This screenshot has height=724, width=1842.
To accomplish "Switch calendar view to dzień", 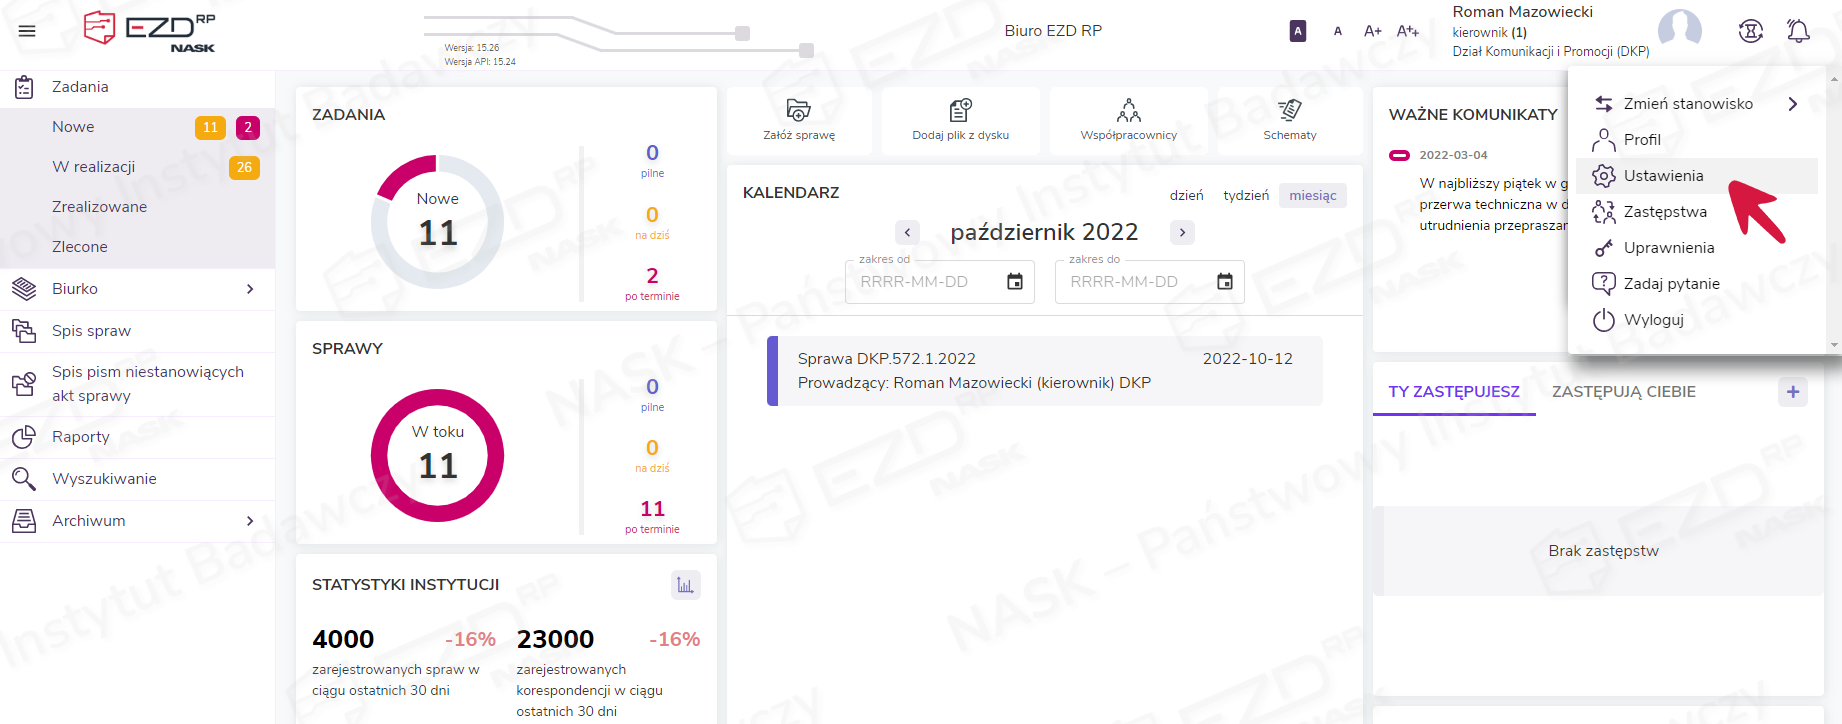I will pos(1186,196).
